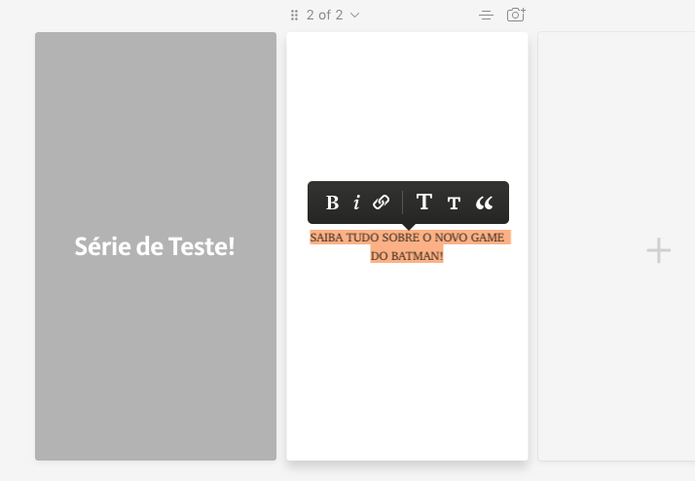Click the camera add-photo icon
This screenshot has height=481, width=695.
point(516,15)
